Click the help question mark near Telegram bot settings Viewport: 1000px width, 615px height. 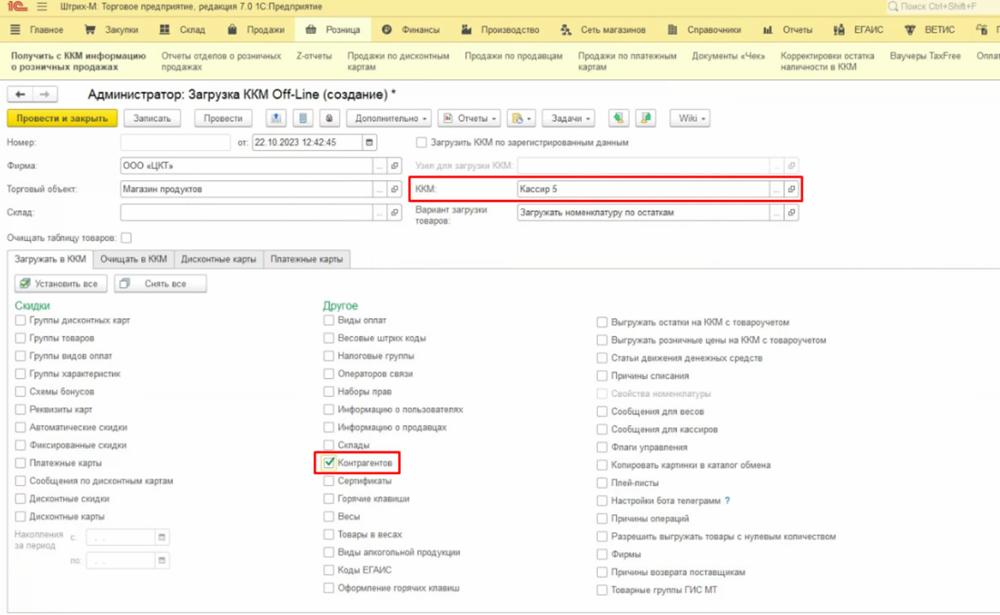[x=727, y=501]
